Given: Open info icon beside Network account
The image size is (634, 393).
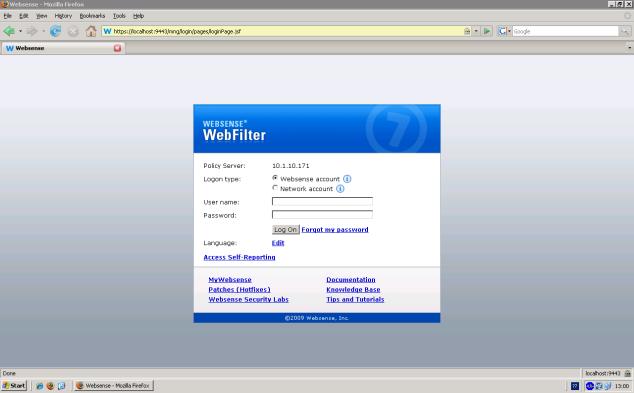Looking at the screenshot, I should (340, 189).
